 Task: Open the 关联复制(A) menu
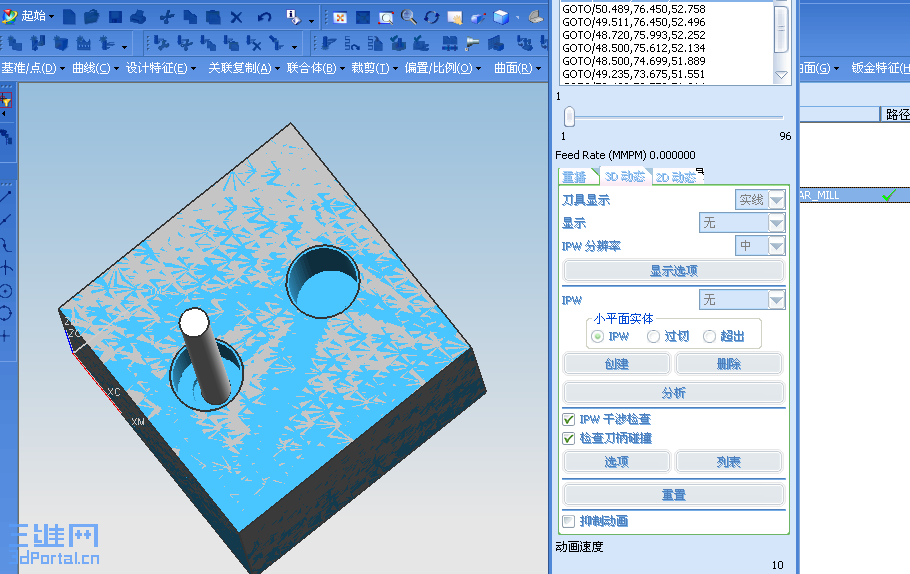pos(244,68)
